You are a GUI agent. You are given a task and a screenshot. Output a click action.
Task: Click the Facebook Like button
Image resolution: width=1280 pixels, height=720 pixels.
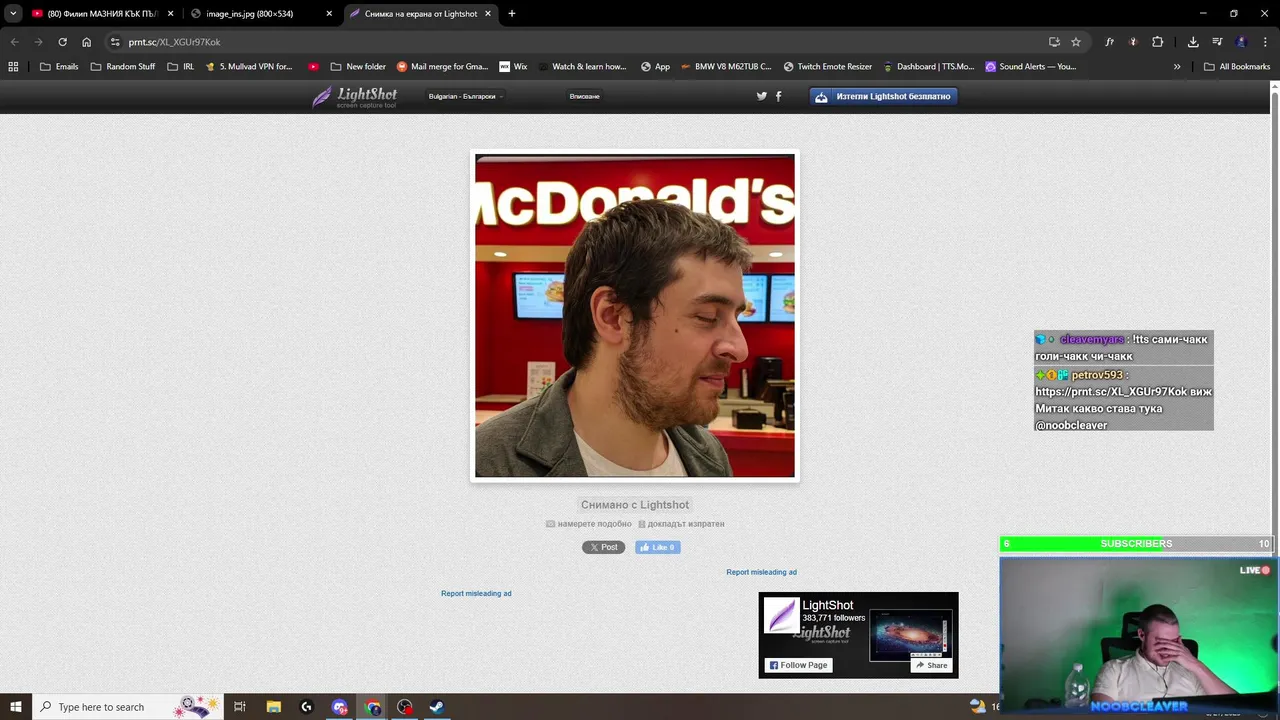point(658,547)
